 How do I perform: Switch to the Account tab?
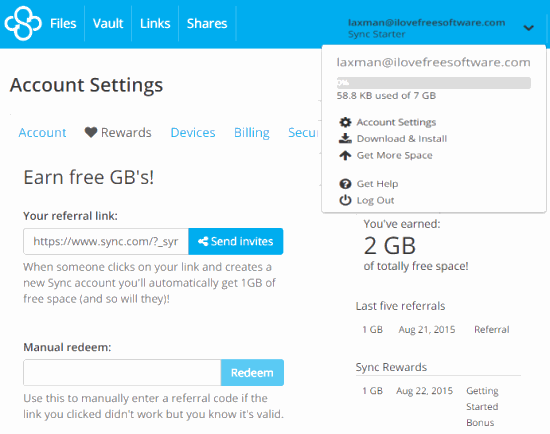42,133
